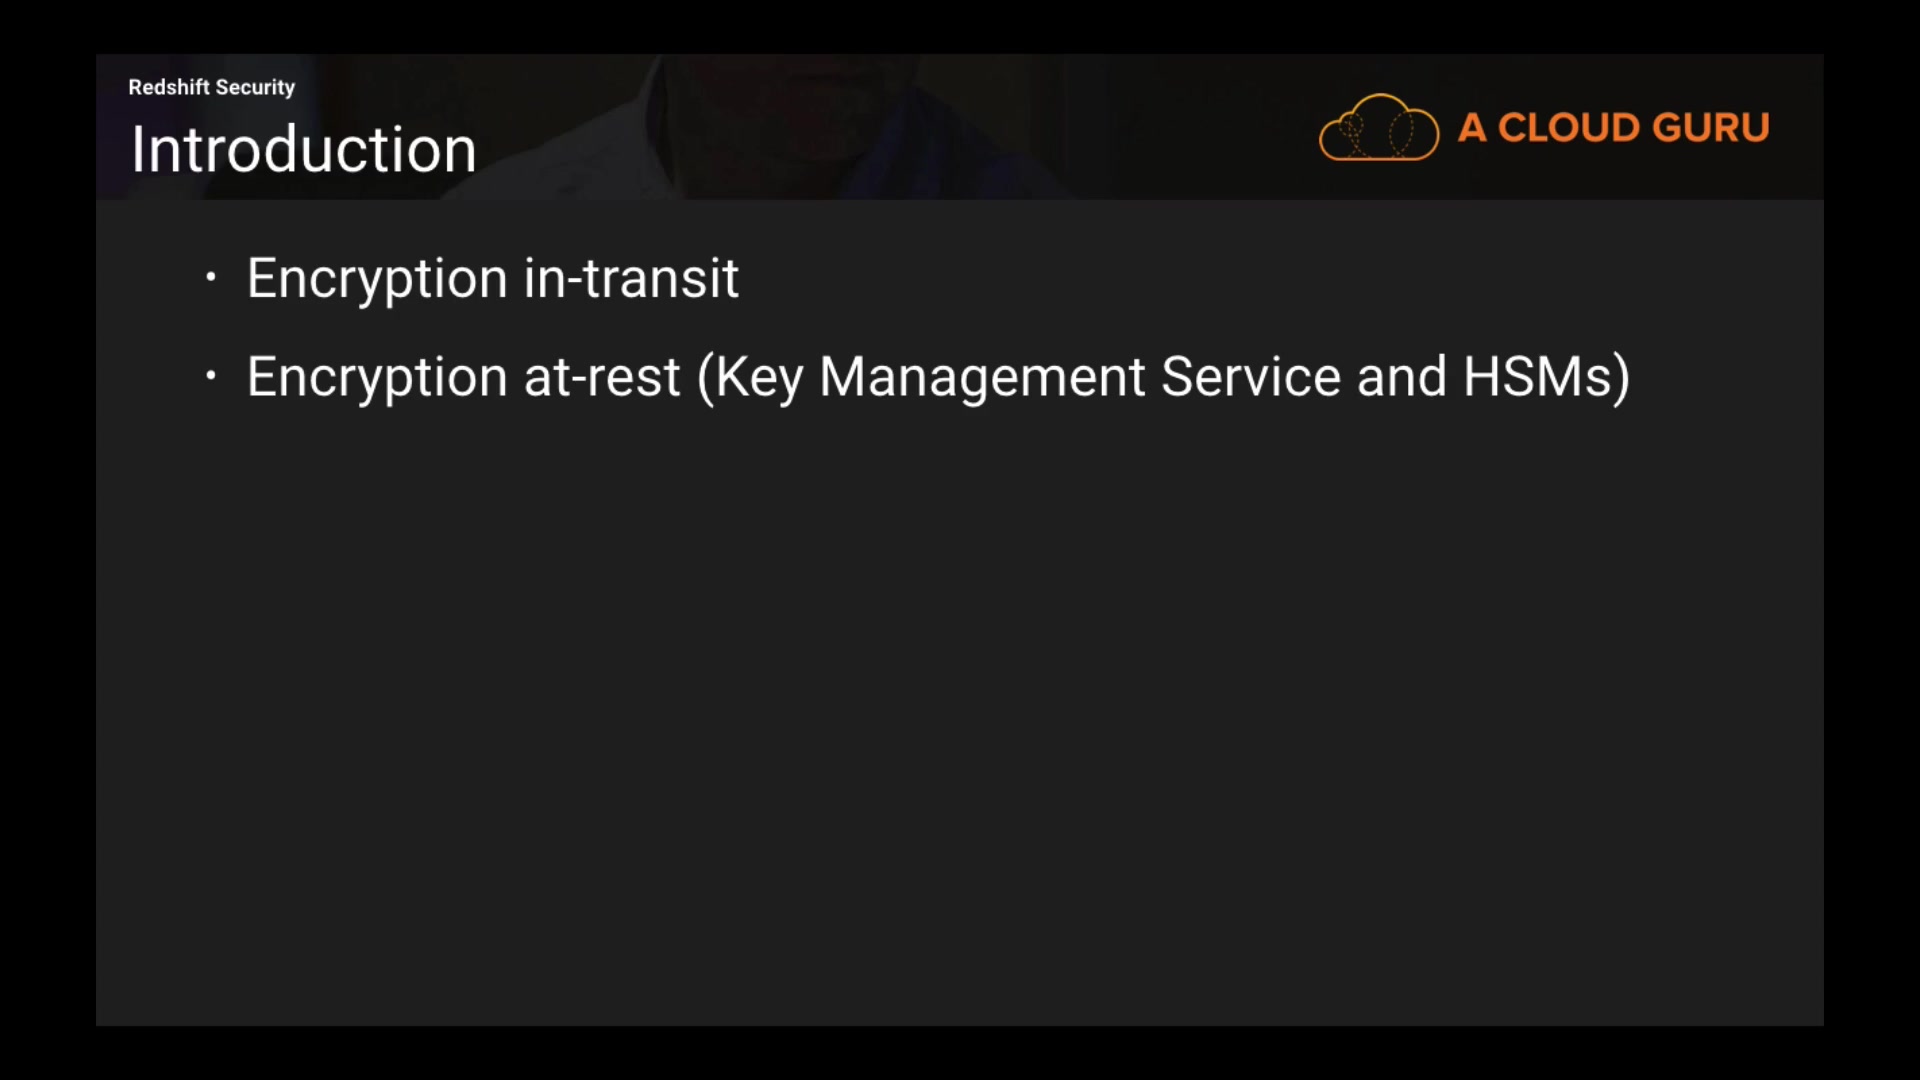Click the letter A in the brand logo
The width and height of the screenshot is (1920, 1080).
pos(1471,127)
